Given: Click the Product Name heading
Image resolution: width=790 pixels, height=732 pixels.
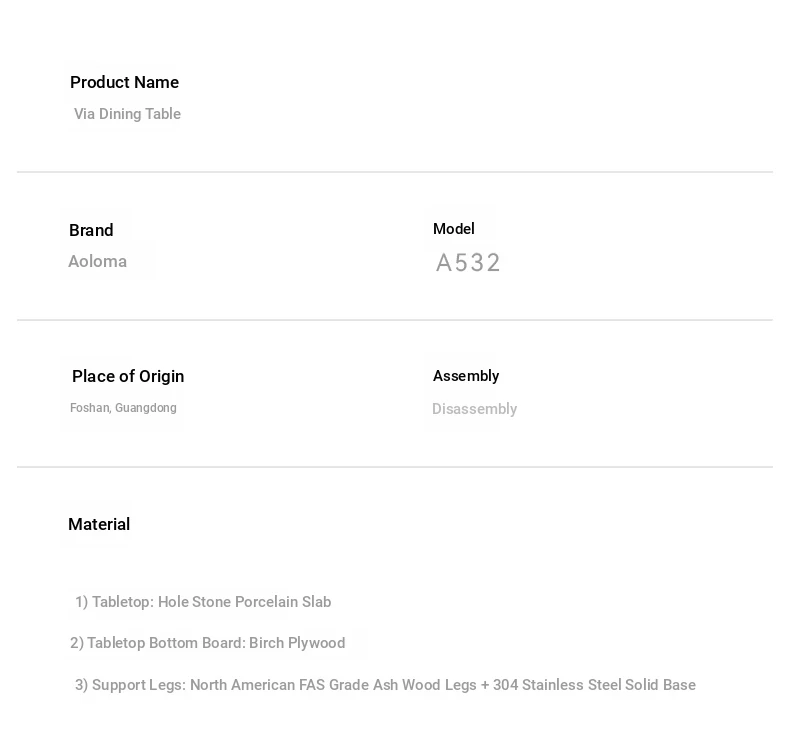Looking at the screenshot, I should (x=124, y=82).
